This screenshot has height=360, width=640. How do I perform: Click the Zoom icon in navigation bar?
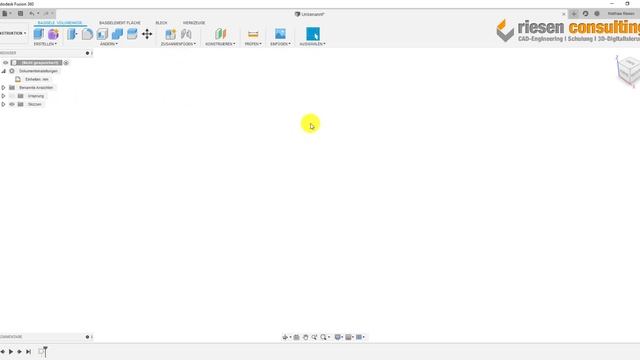click(314, 337)
